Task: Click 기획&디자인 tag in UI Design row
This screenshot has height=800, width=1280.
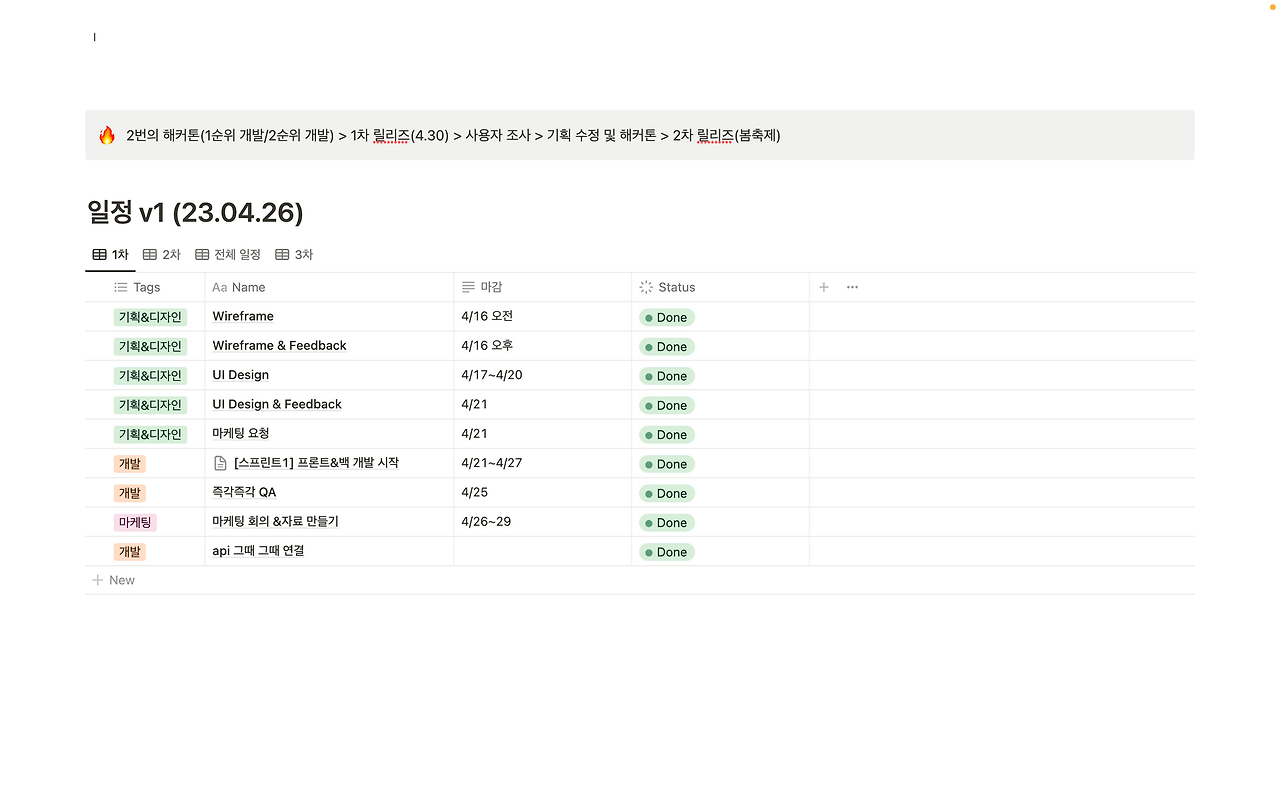Action: point(150,375)
